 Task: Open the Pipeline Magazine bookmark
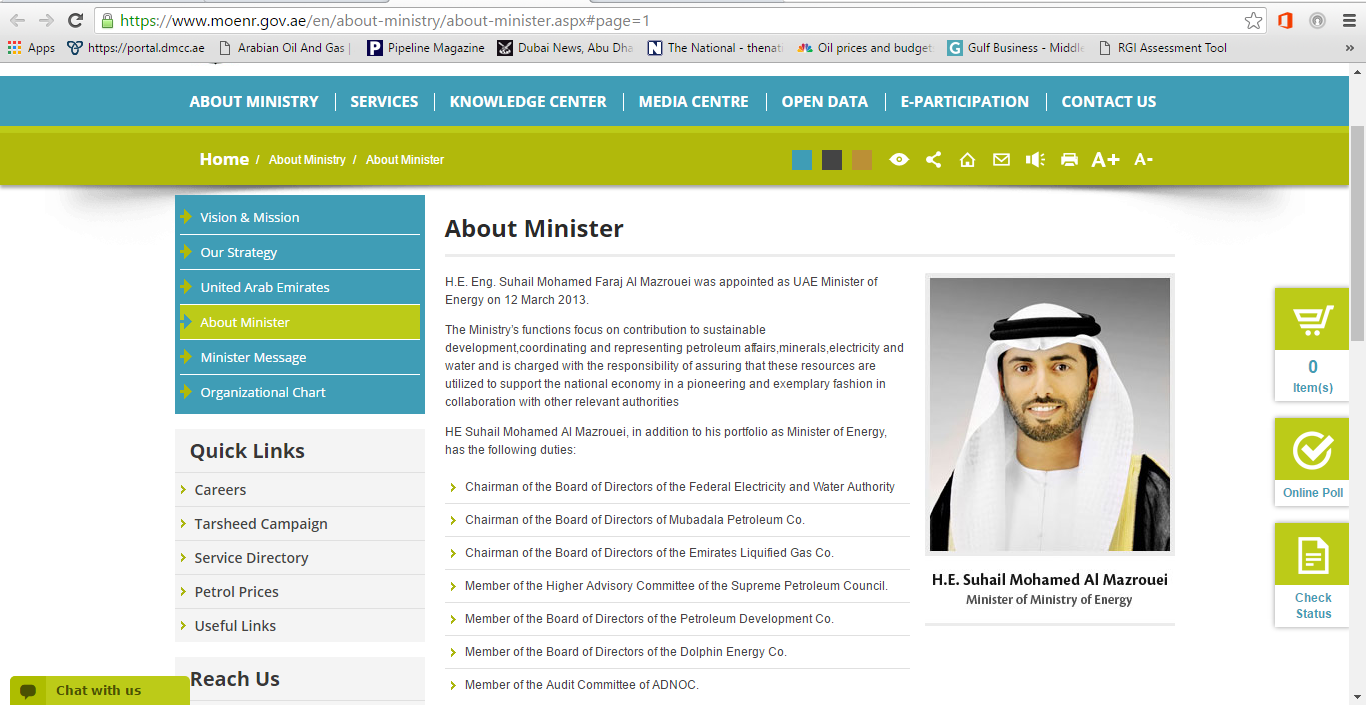coord(426,48)
